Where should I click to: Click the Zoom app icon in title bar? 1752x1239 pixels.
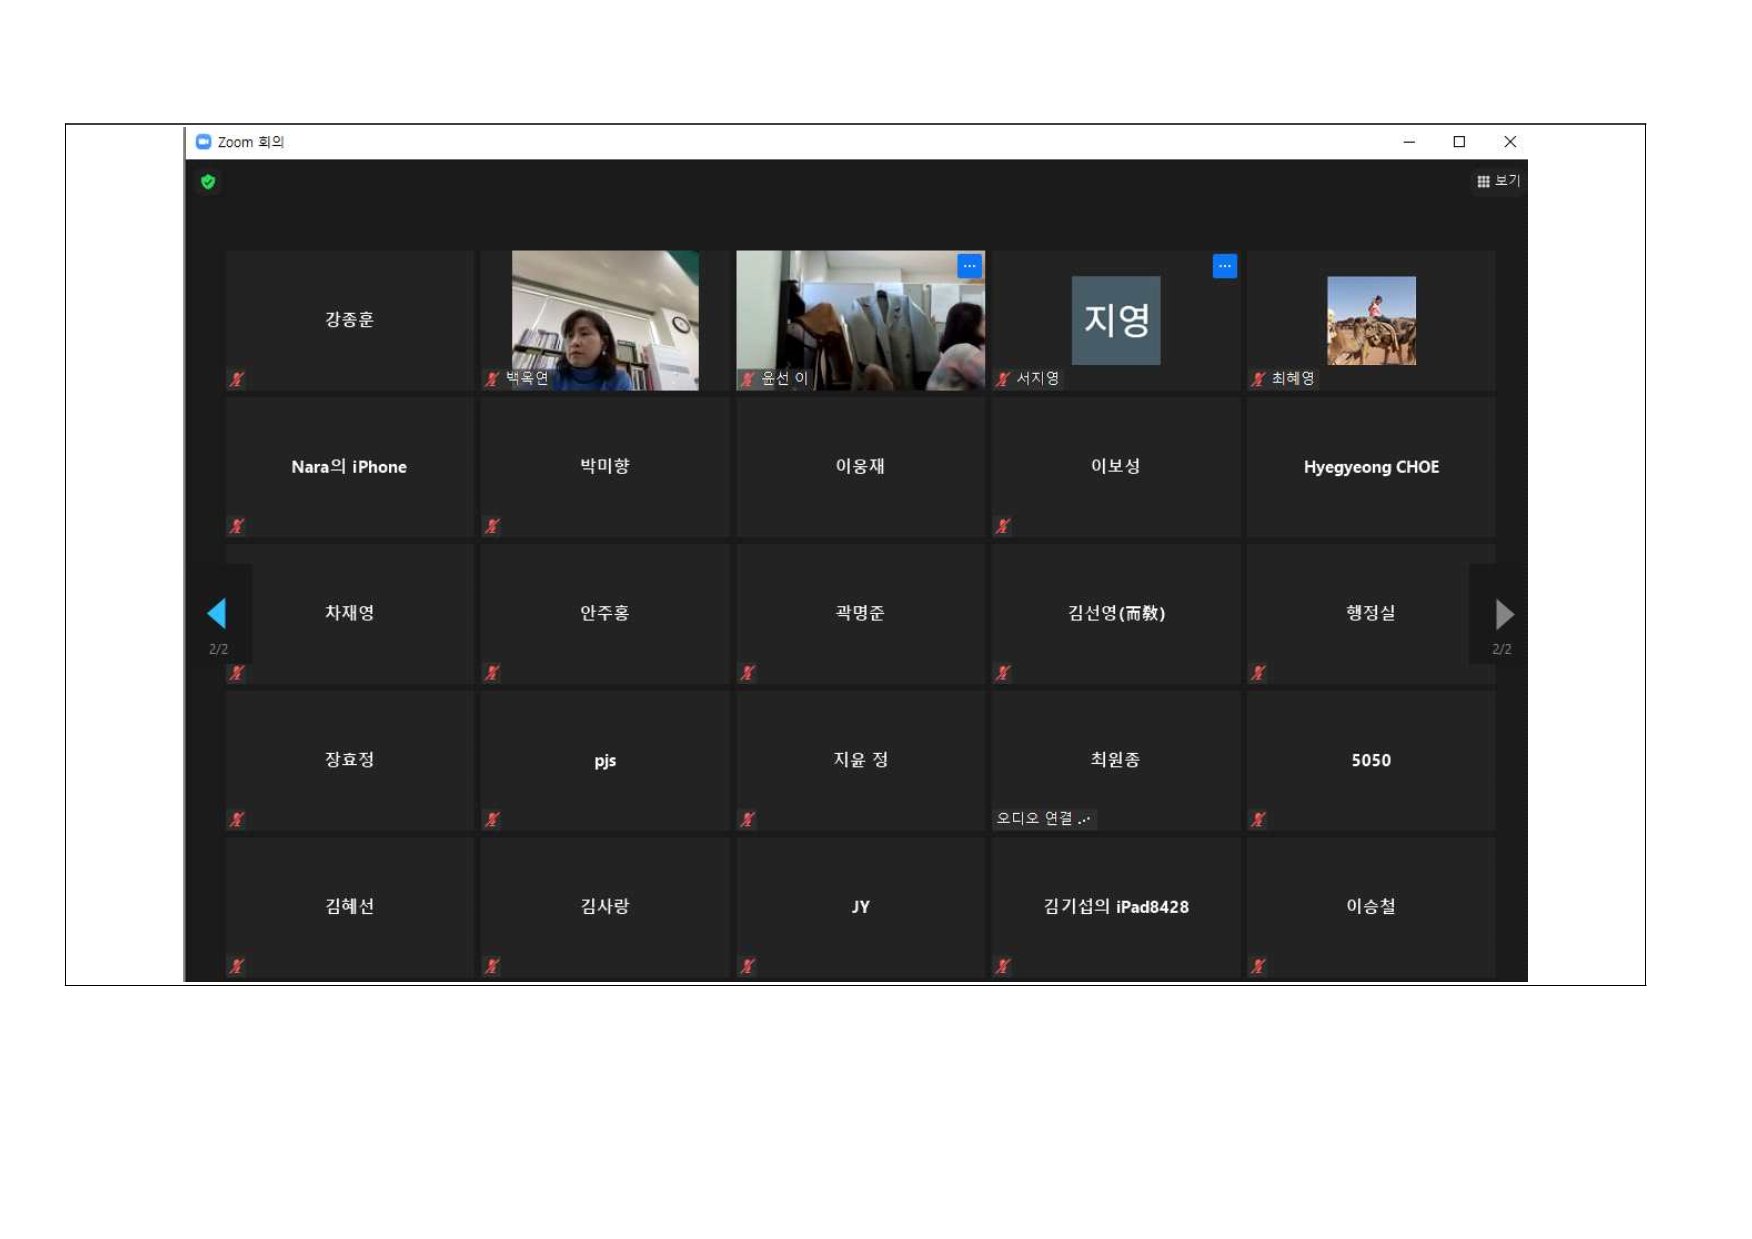point(204,142)
